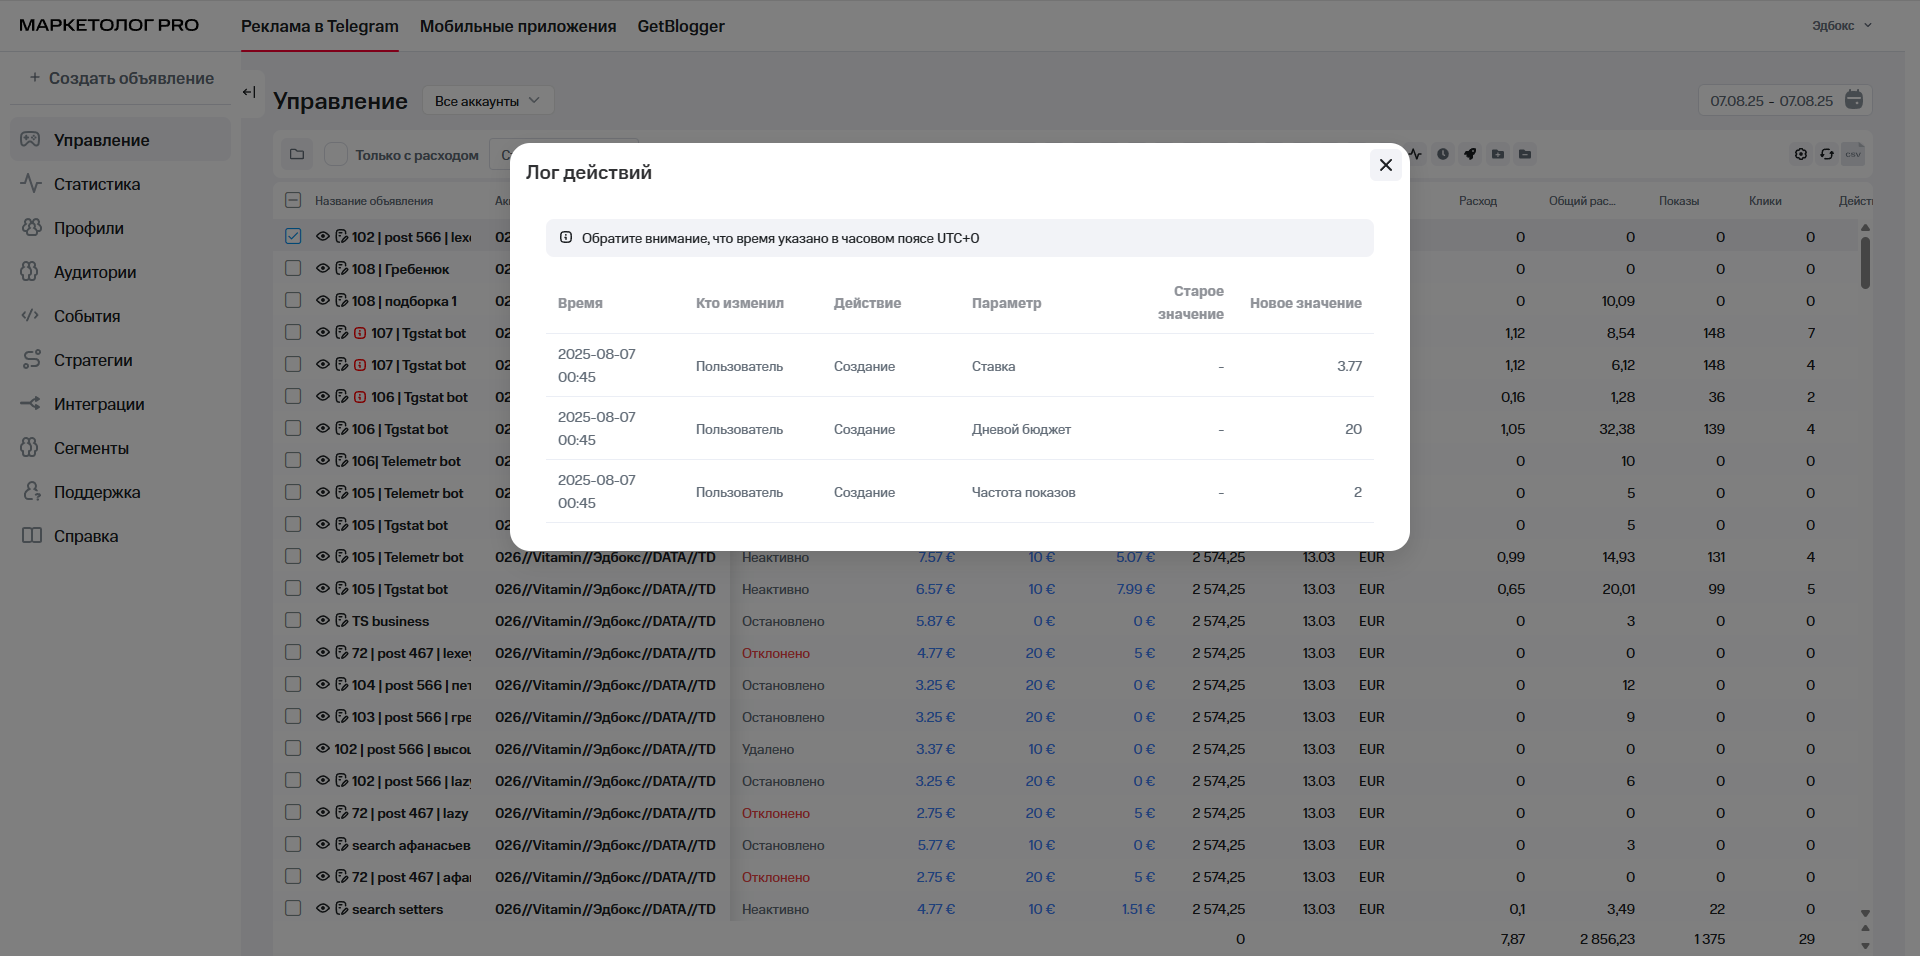Enable the Только с расходом checkbox
Screen dimensions: 1920x956
tap(336, 154)
